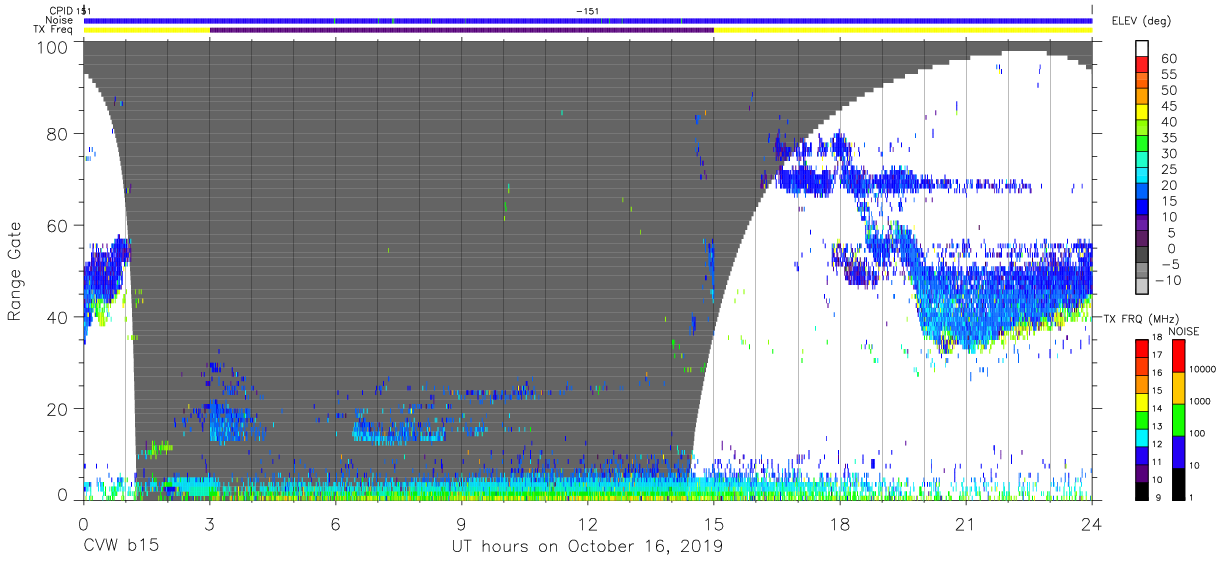This screenshot has height=567, width=1228.
Task: Click the '40' tick label on the Range Gate axis
Action: point(56,316)
